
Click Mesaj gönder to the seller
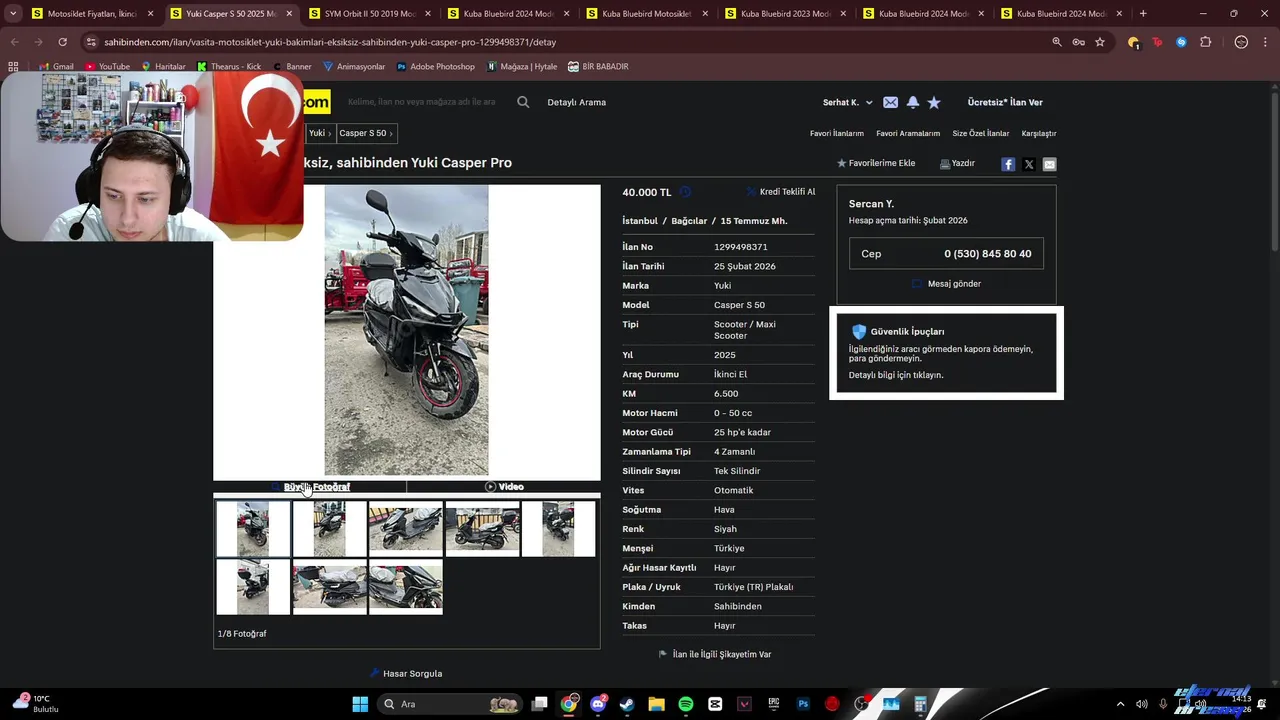pyautogui.click(x=946, y=284)
